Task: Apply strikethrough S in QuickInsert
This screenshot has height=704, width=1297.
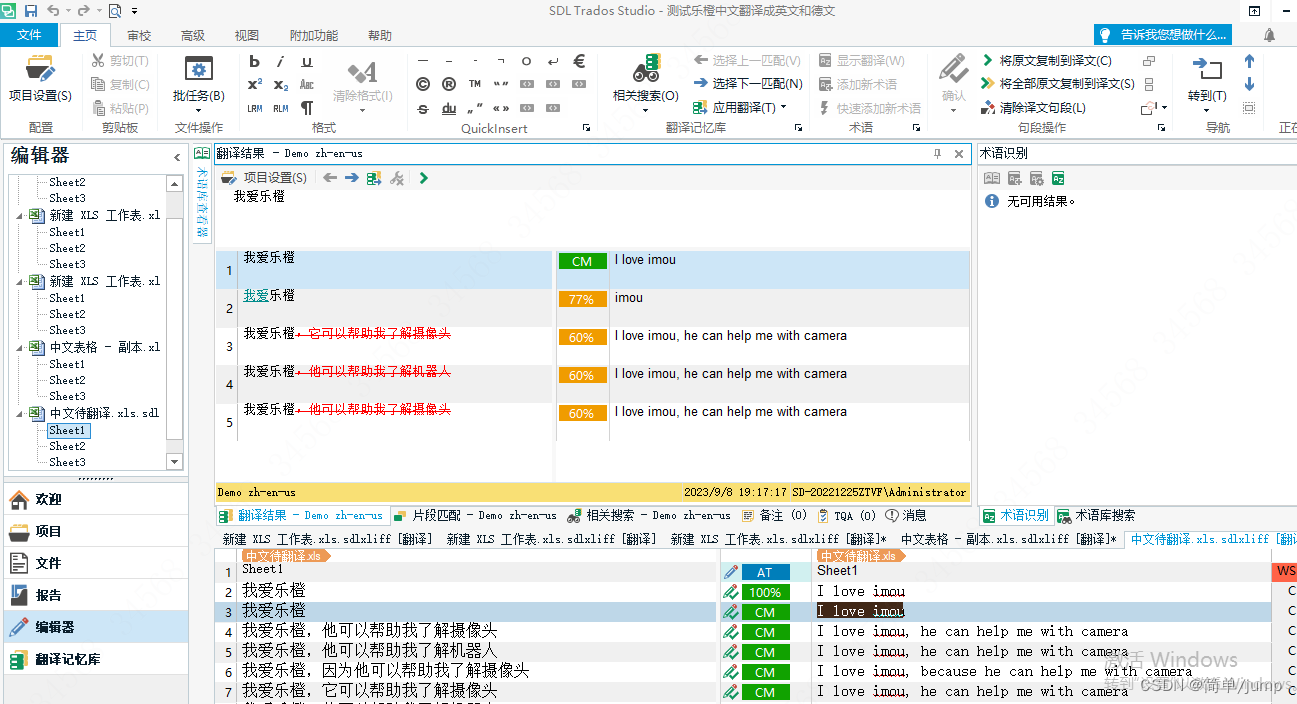Action: tap(423, 108)
